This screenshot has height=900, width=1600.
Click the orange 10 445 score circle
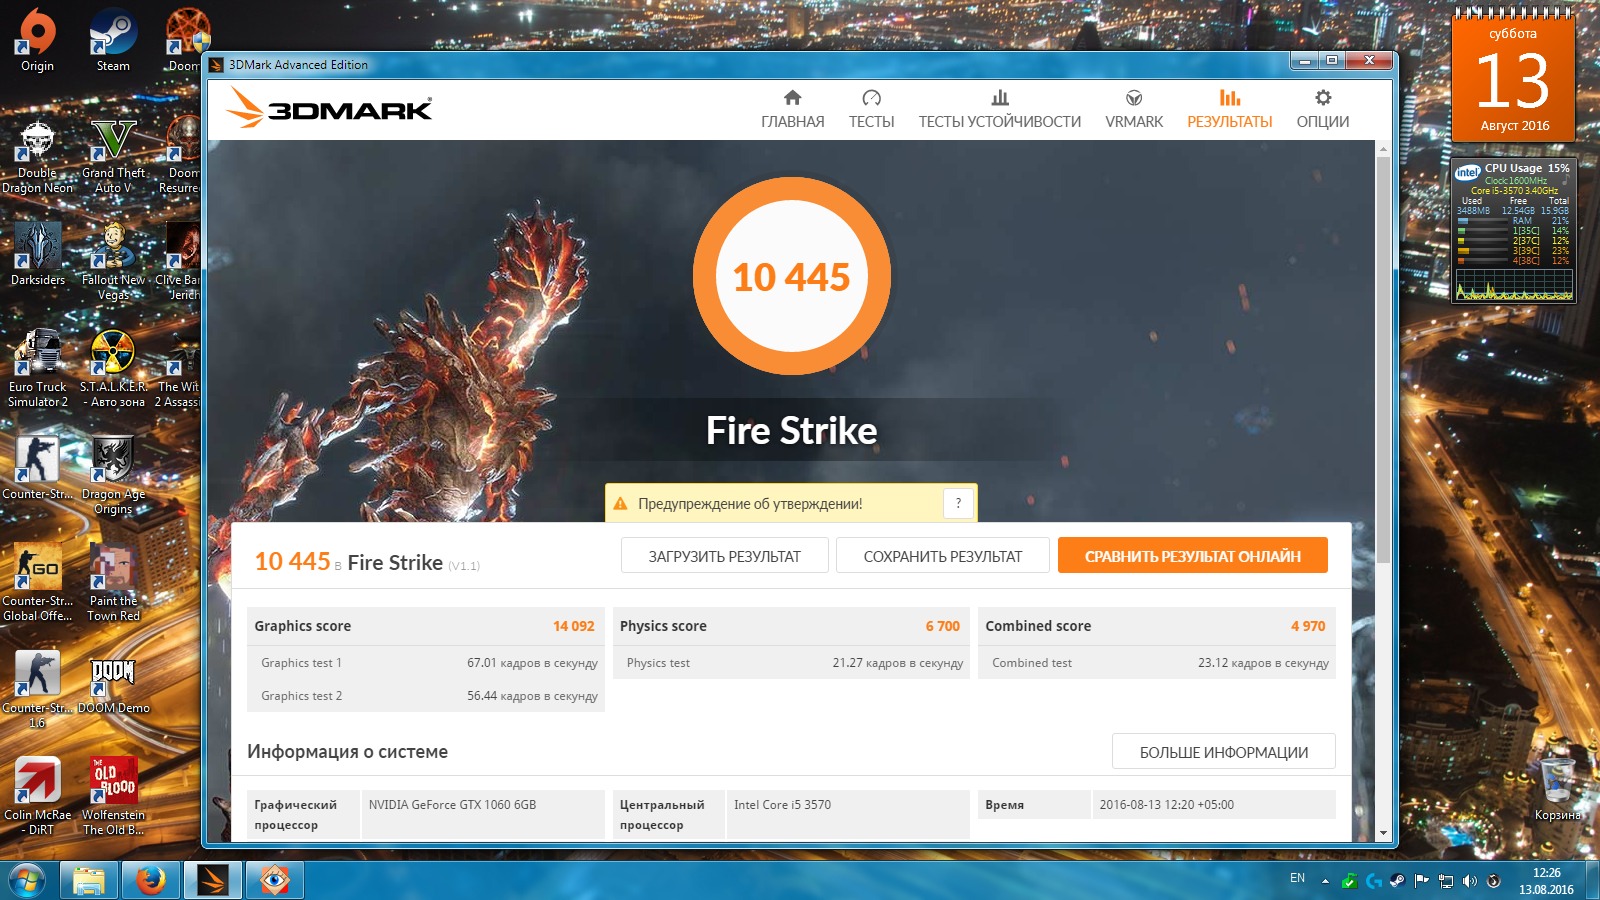pyautogui.click(x=792, y=276)
